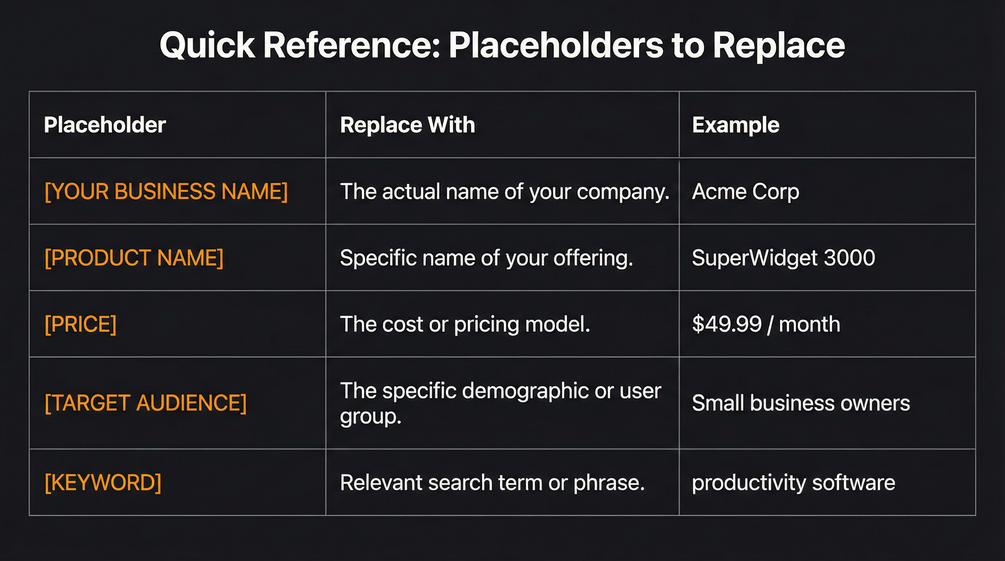Select the 'SuperWidget 3000' example

783,258
